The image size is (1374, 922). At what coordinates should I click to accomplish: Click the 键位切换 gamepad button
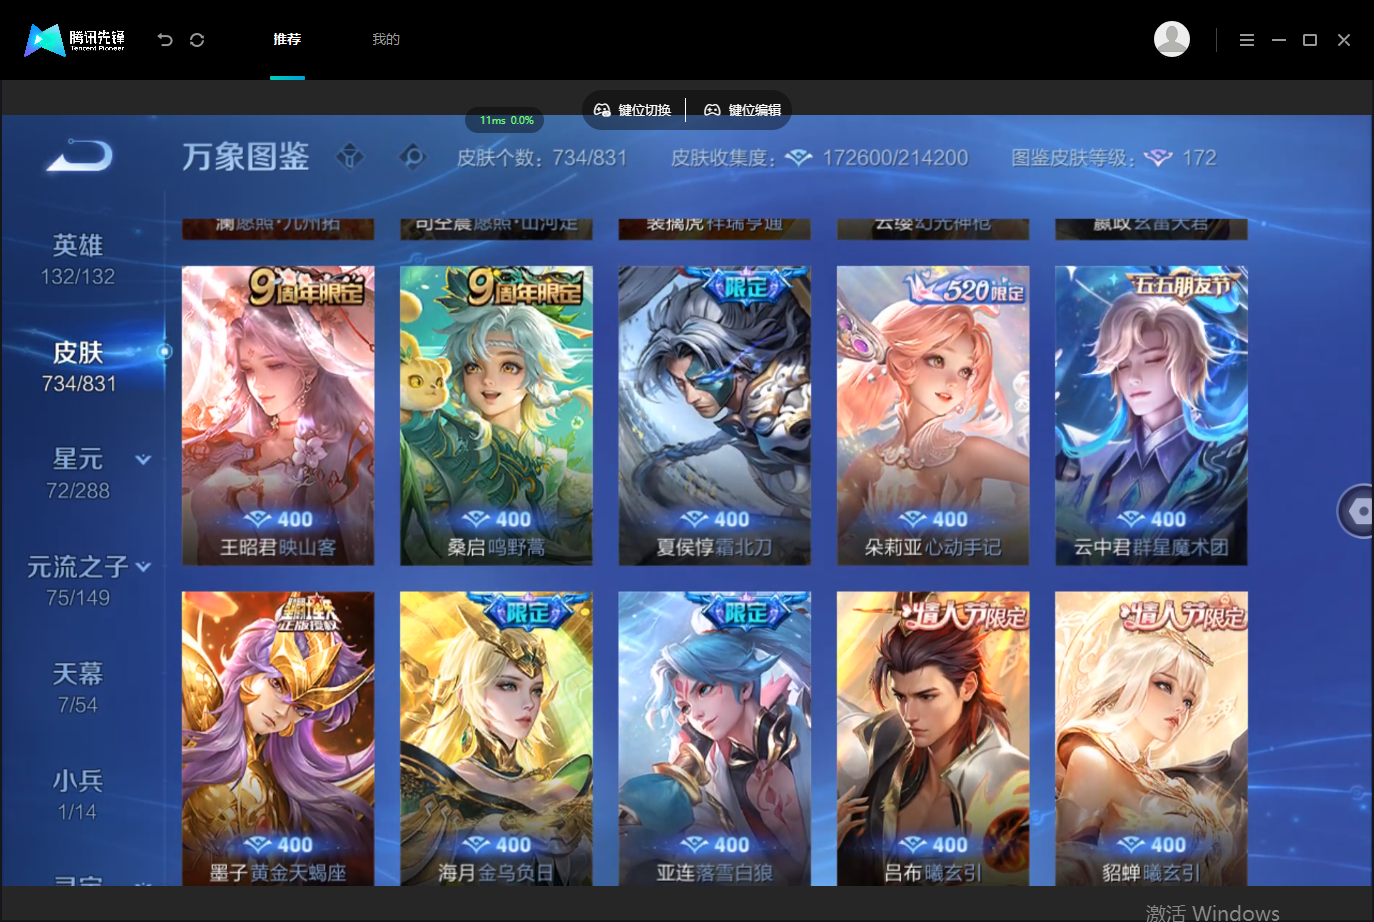633,110
